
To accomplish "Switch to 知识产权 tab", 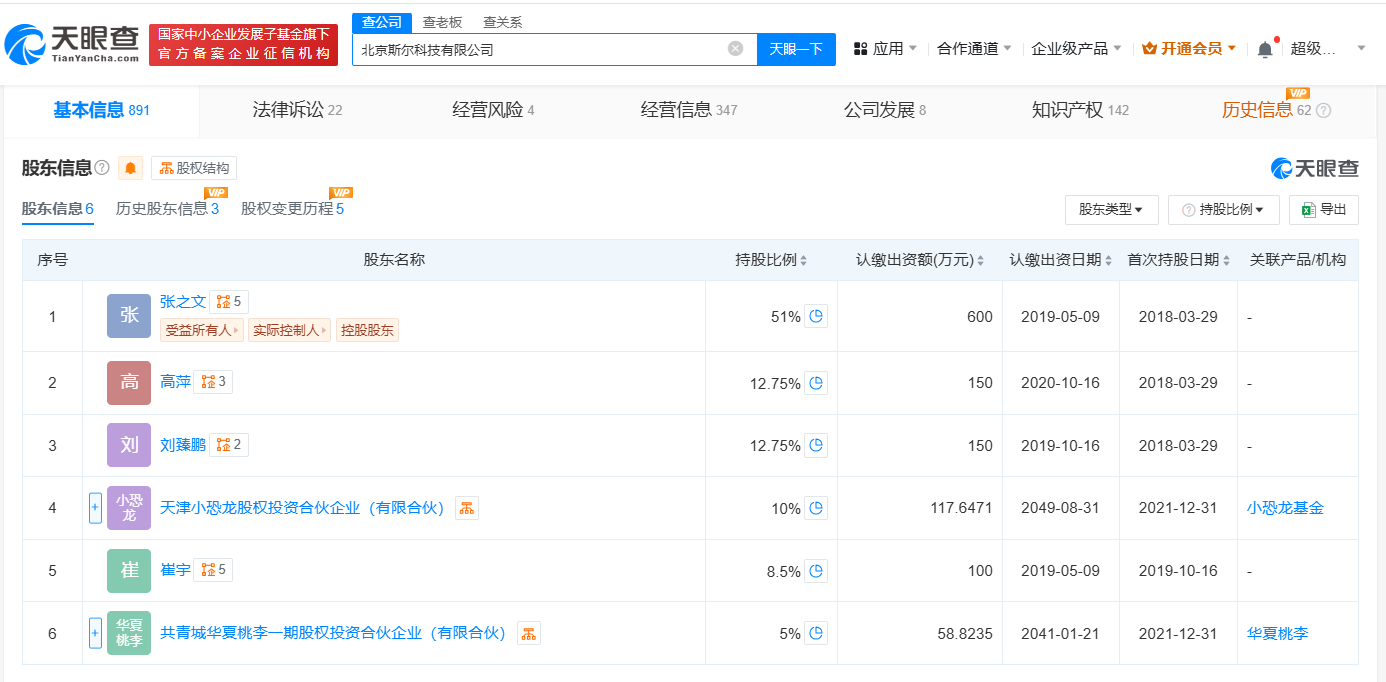I will click(1080, 110).
